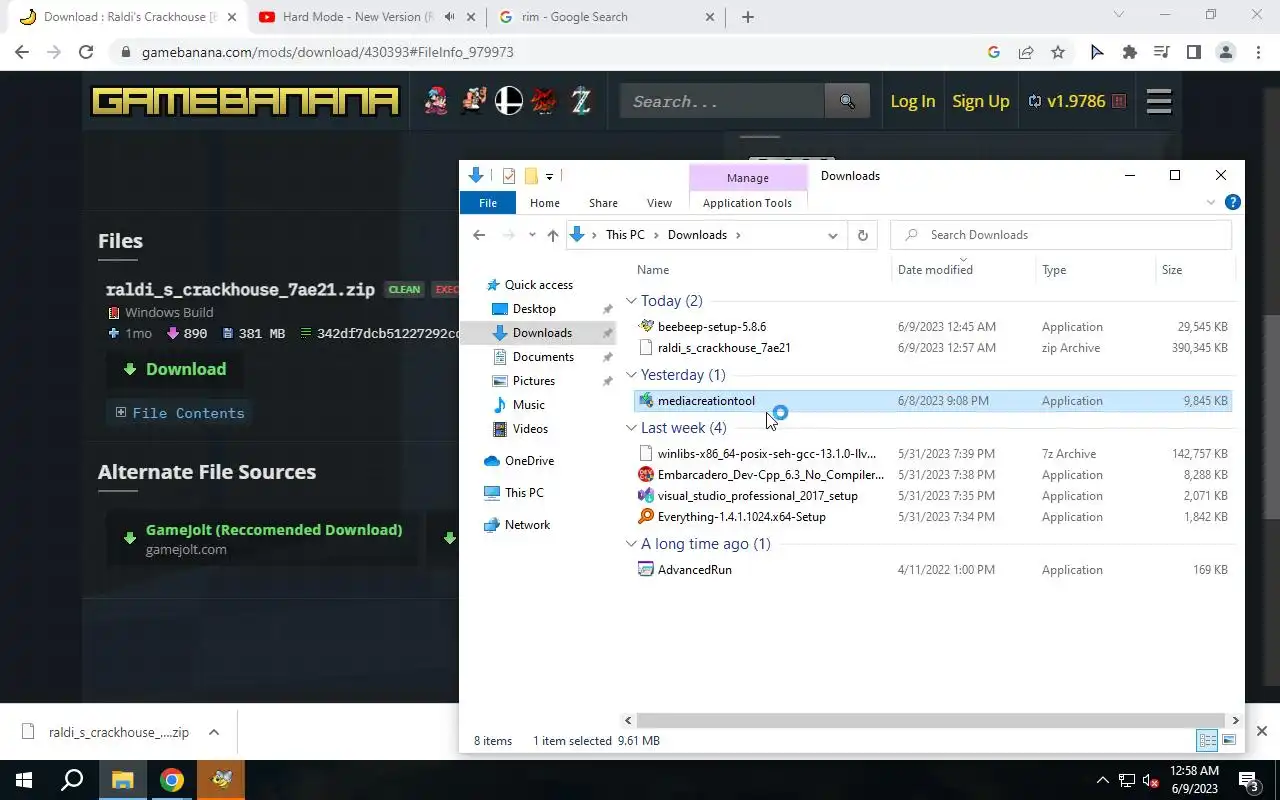This screenshot has width=1280, height=800.
Task: Click the GameBanana logo
Action: pos(245,101)
